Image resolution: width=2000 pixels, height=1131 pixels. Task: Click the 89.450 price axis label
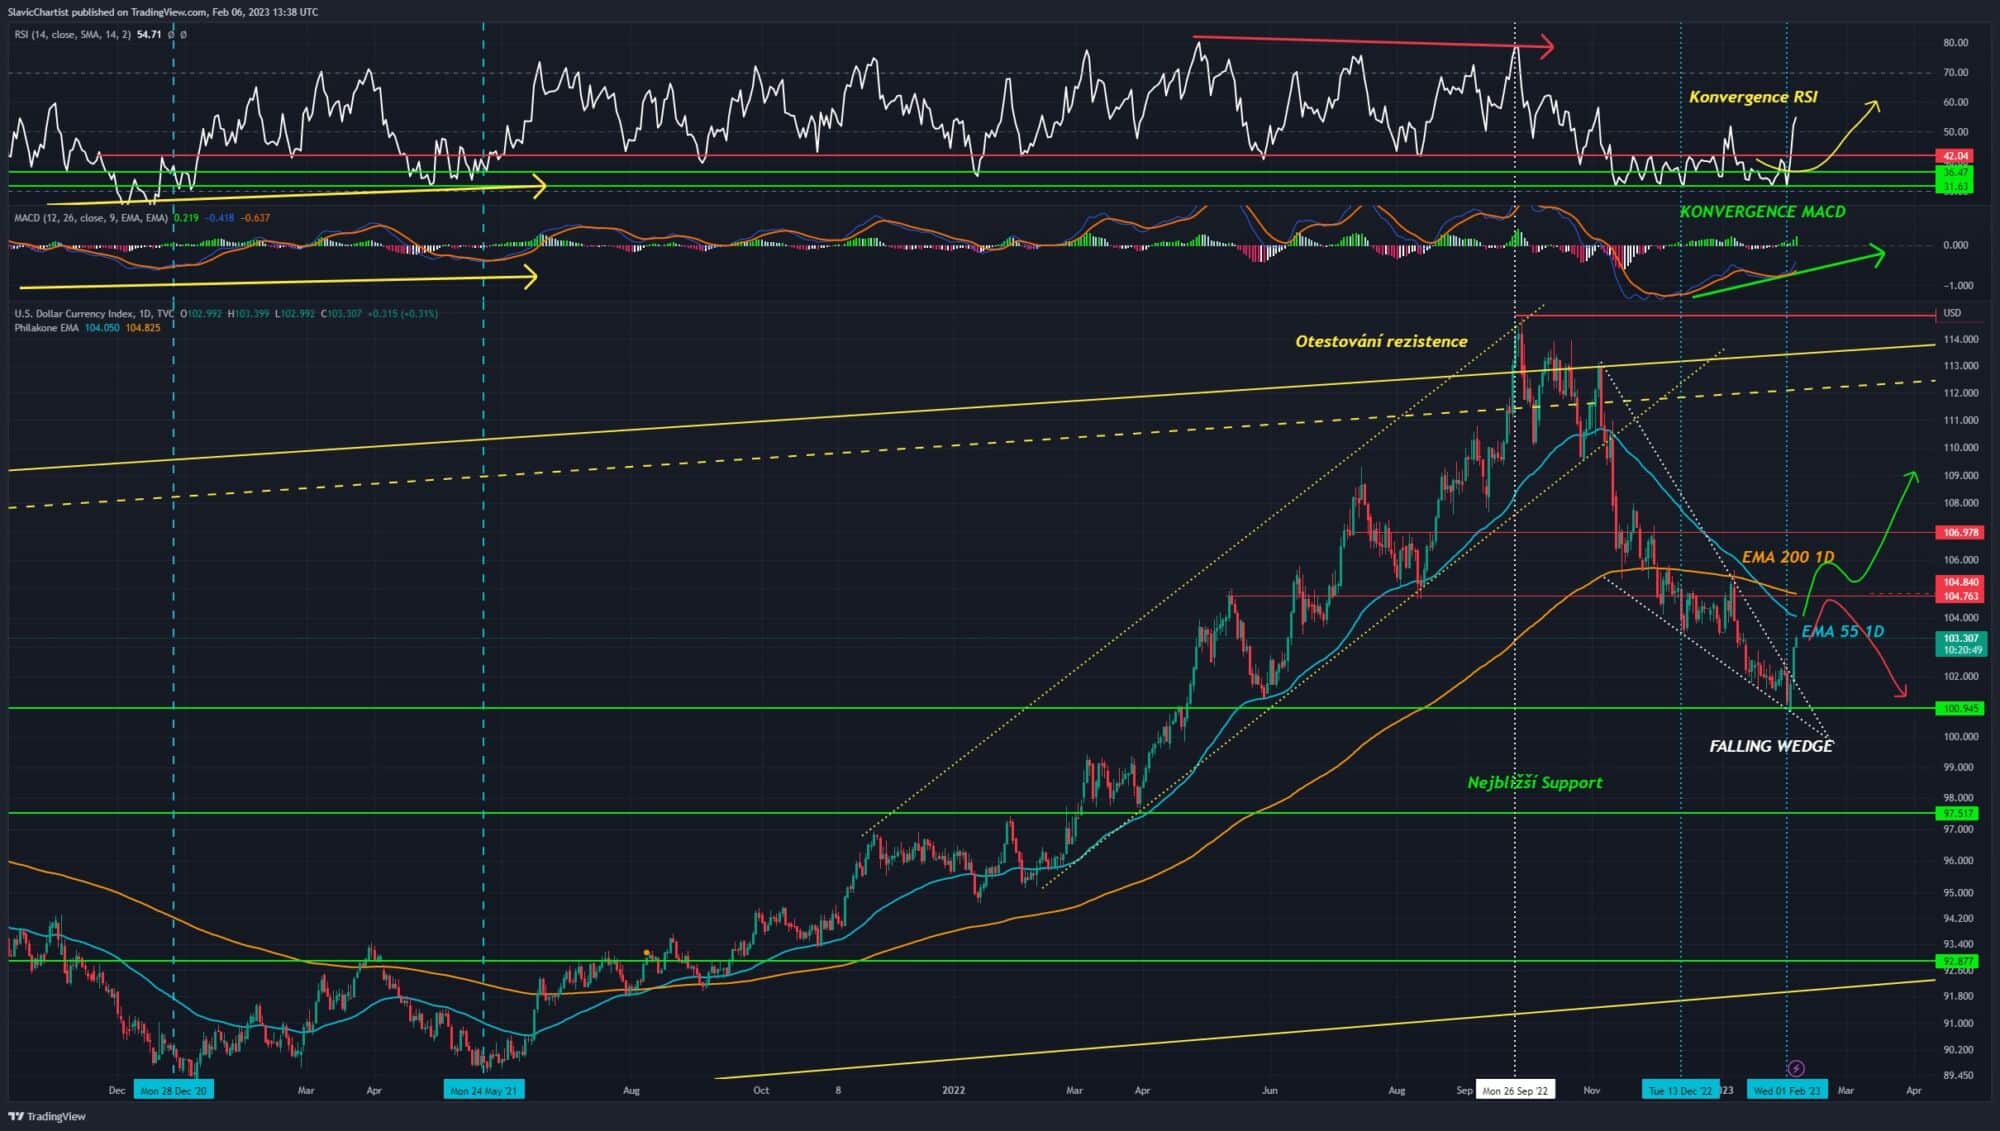[1958, 1075]
